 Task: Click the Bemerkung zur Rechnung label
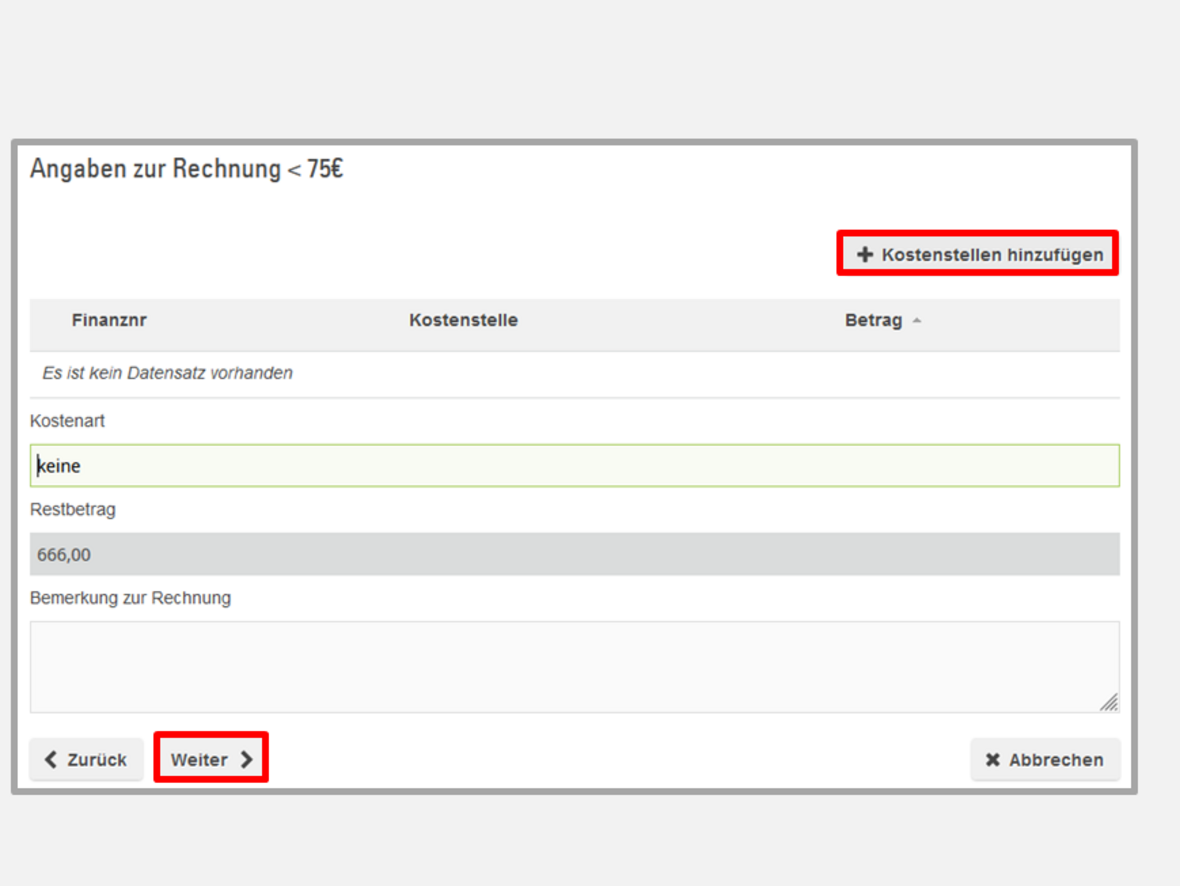(x=130, y=598)
